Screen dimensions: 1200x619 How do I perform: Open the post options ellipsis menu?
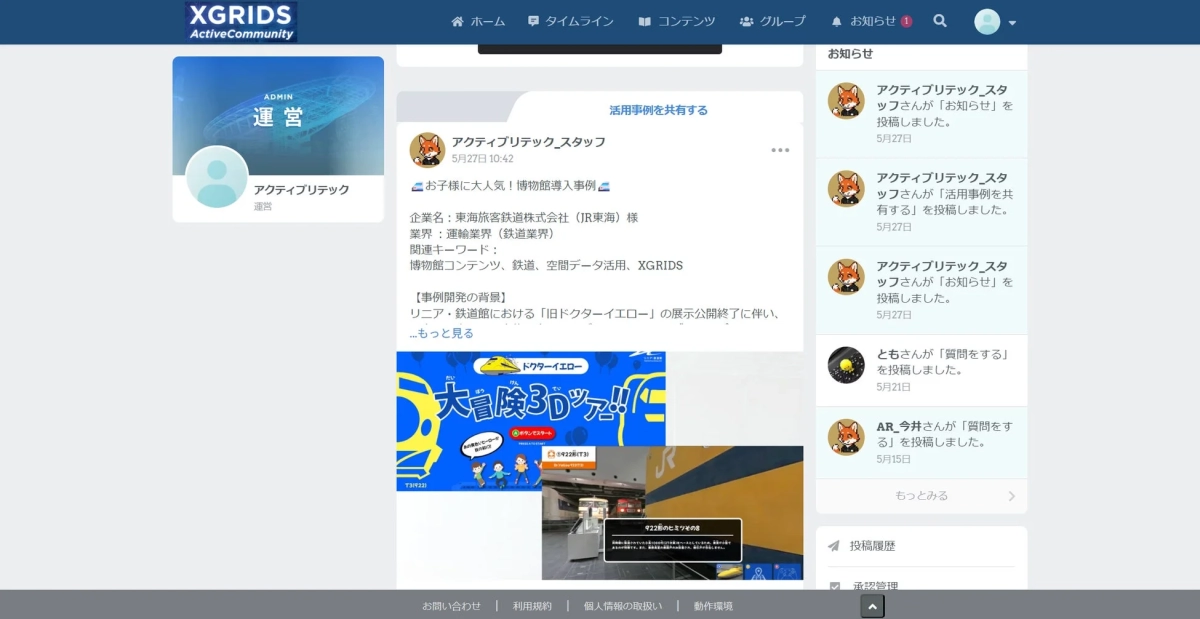coord(780,150)
